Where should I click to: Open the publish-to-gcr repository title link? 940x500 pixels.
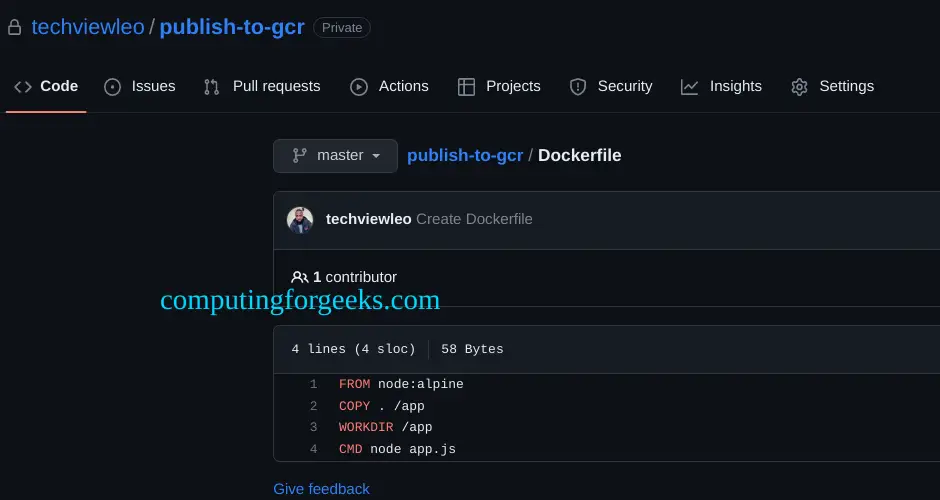(x=232, y=28)
